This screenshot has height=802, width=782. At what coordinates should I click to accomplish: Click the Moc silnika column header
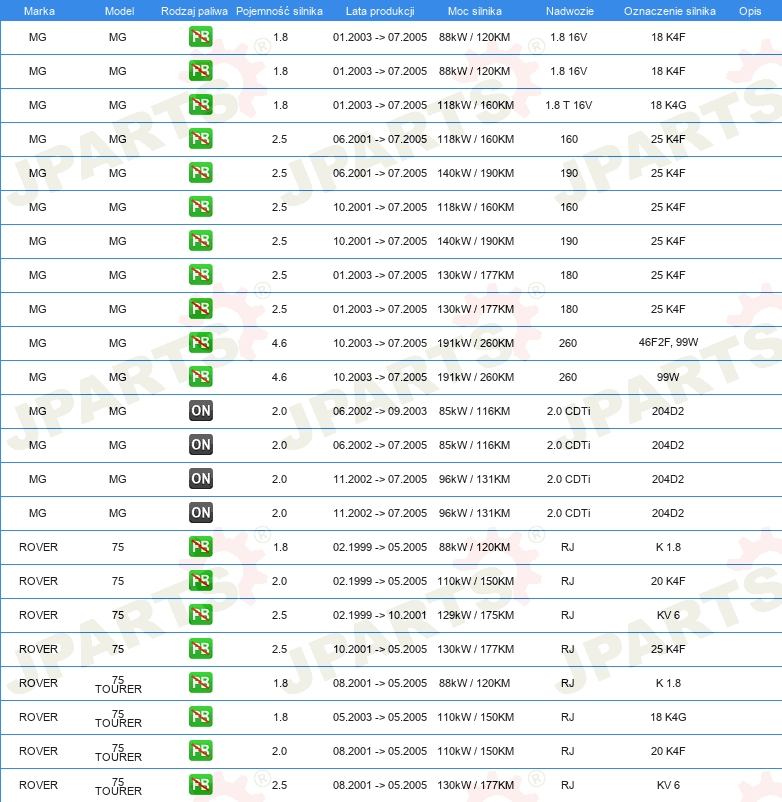pyautogui.click(x=475, y=11)
